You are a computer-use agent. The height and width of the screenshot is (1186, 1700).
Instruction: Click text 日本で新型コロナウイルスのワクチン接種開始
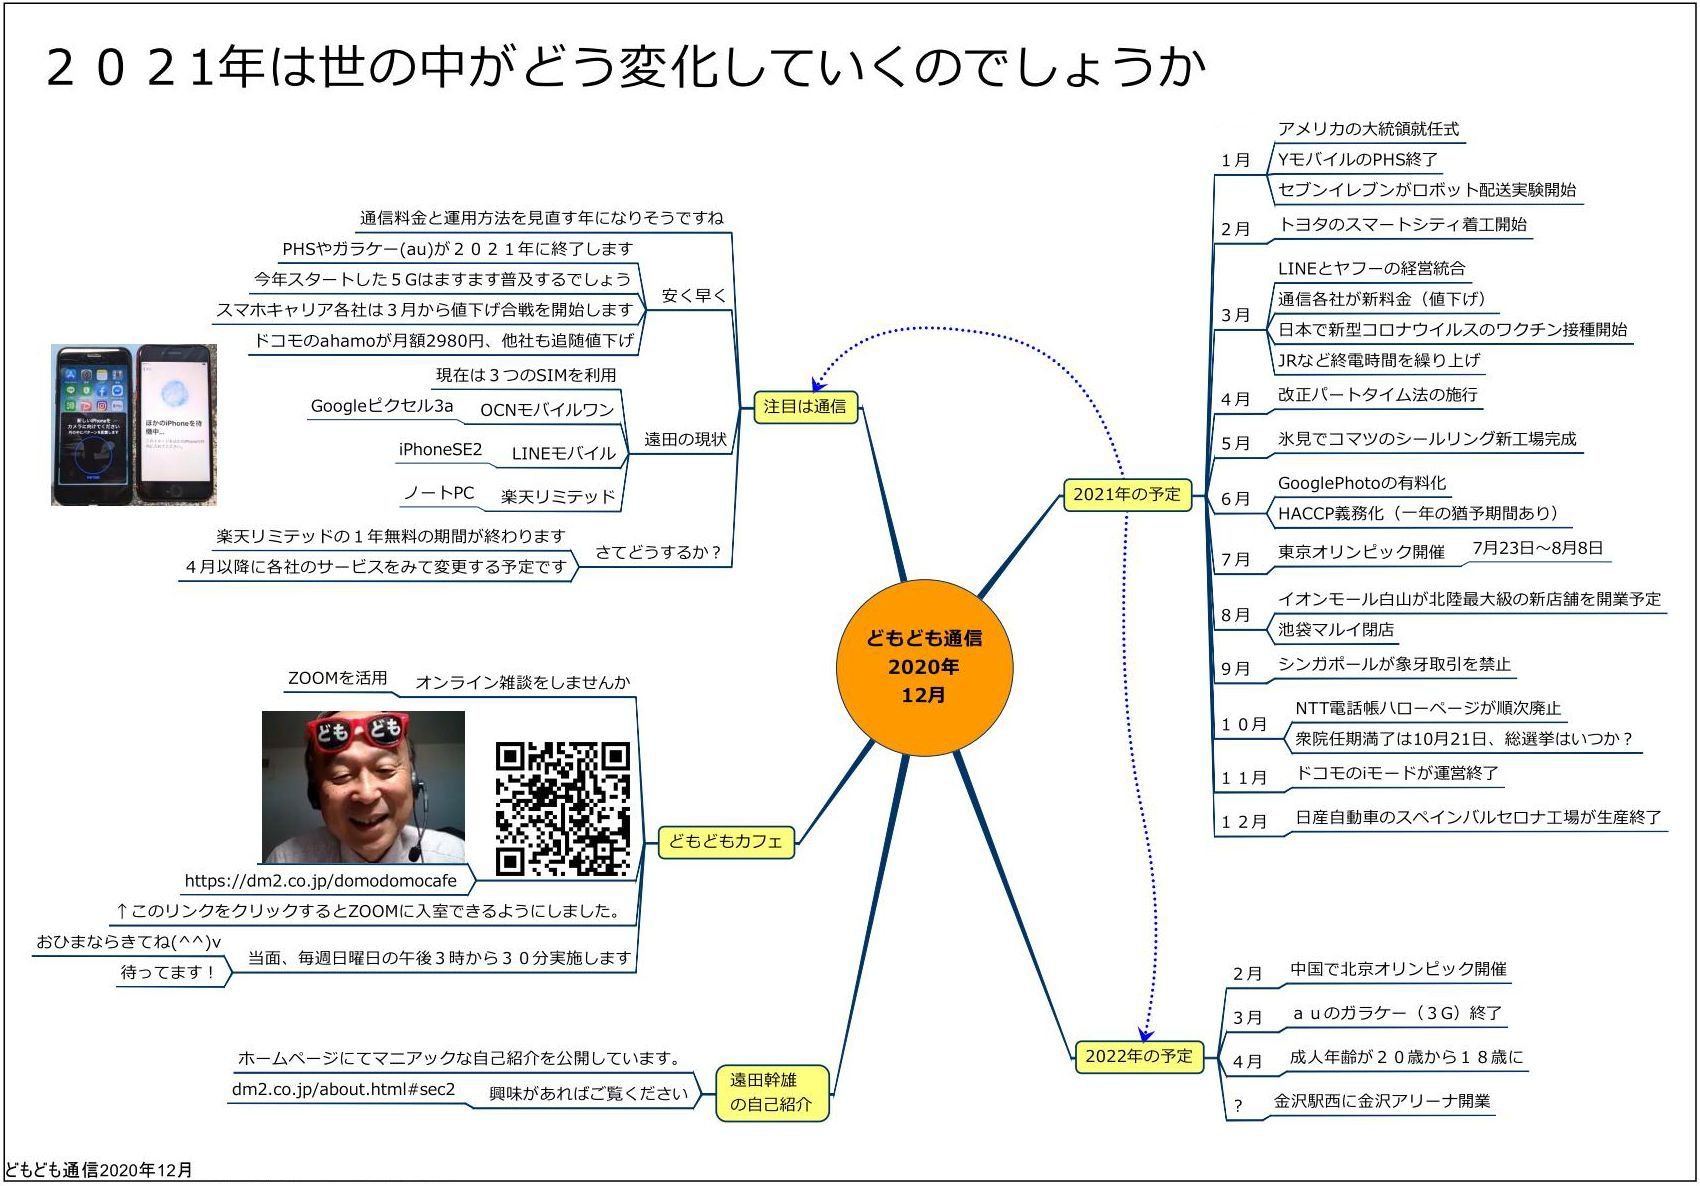coord(1452,330)
